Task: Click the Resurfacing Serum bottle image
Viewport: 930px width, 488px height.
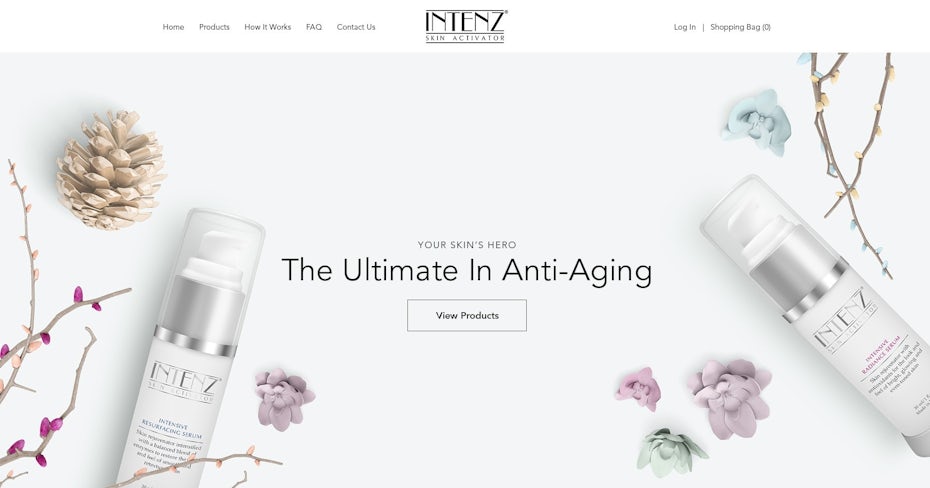Action: 190,350
